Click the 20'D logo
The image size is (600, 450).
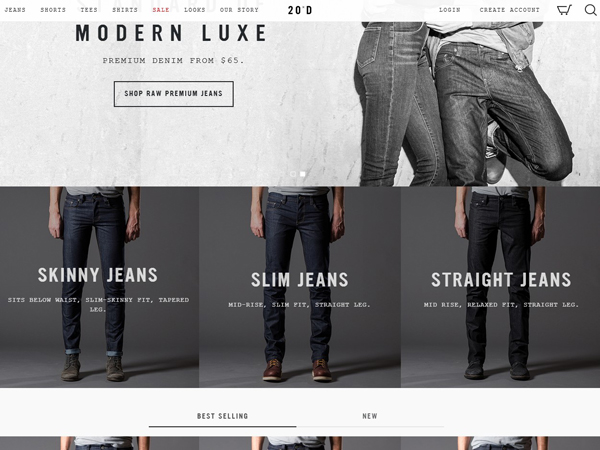[300, 10]
